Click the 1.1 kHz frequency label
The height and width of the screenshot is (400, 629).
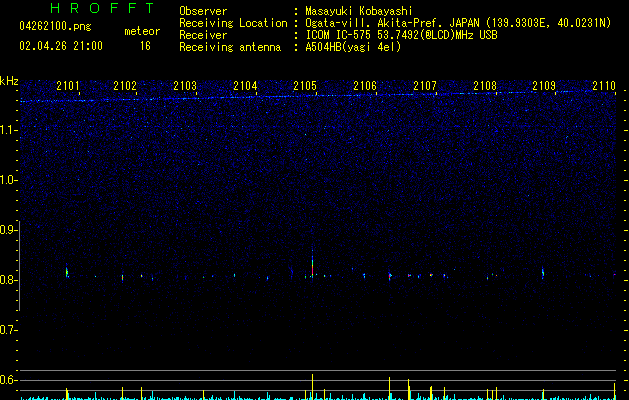(x=8, y=130)
